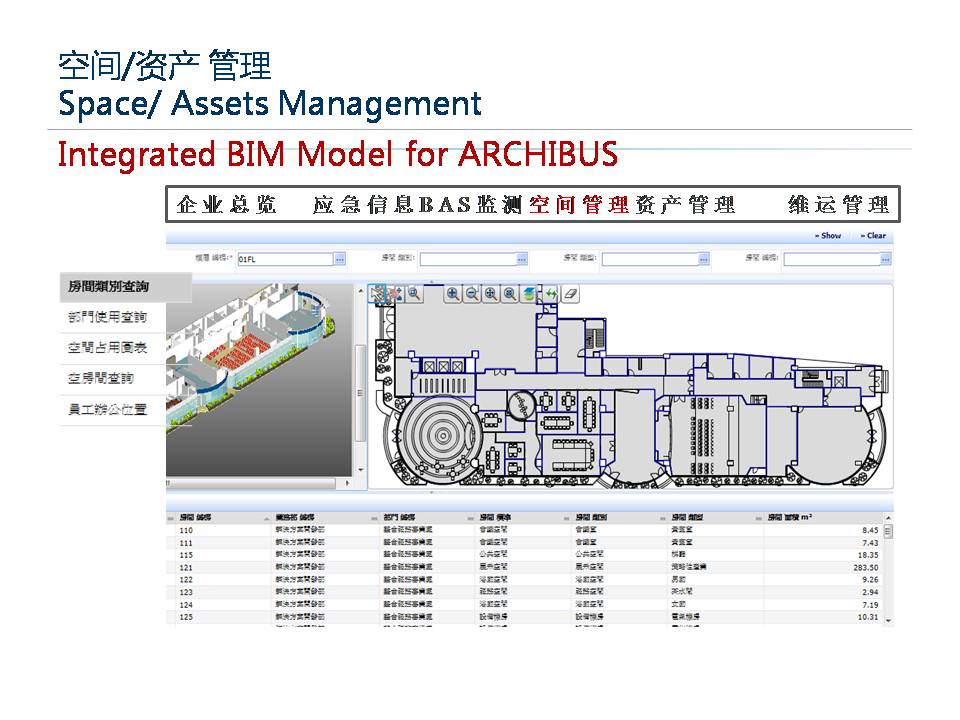Activate the zoom window magnifier tool
This screenshot has height=720, width=960.
(x=414, y=294)
